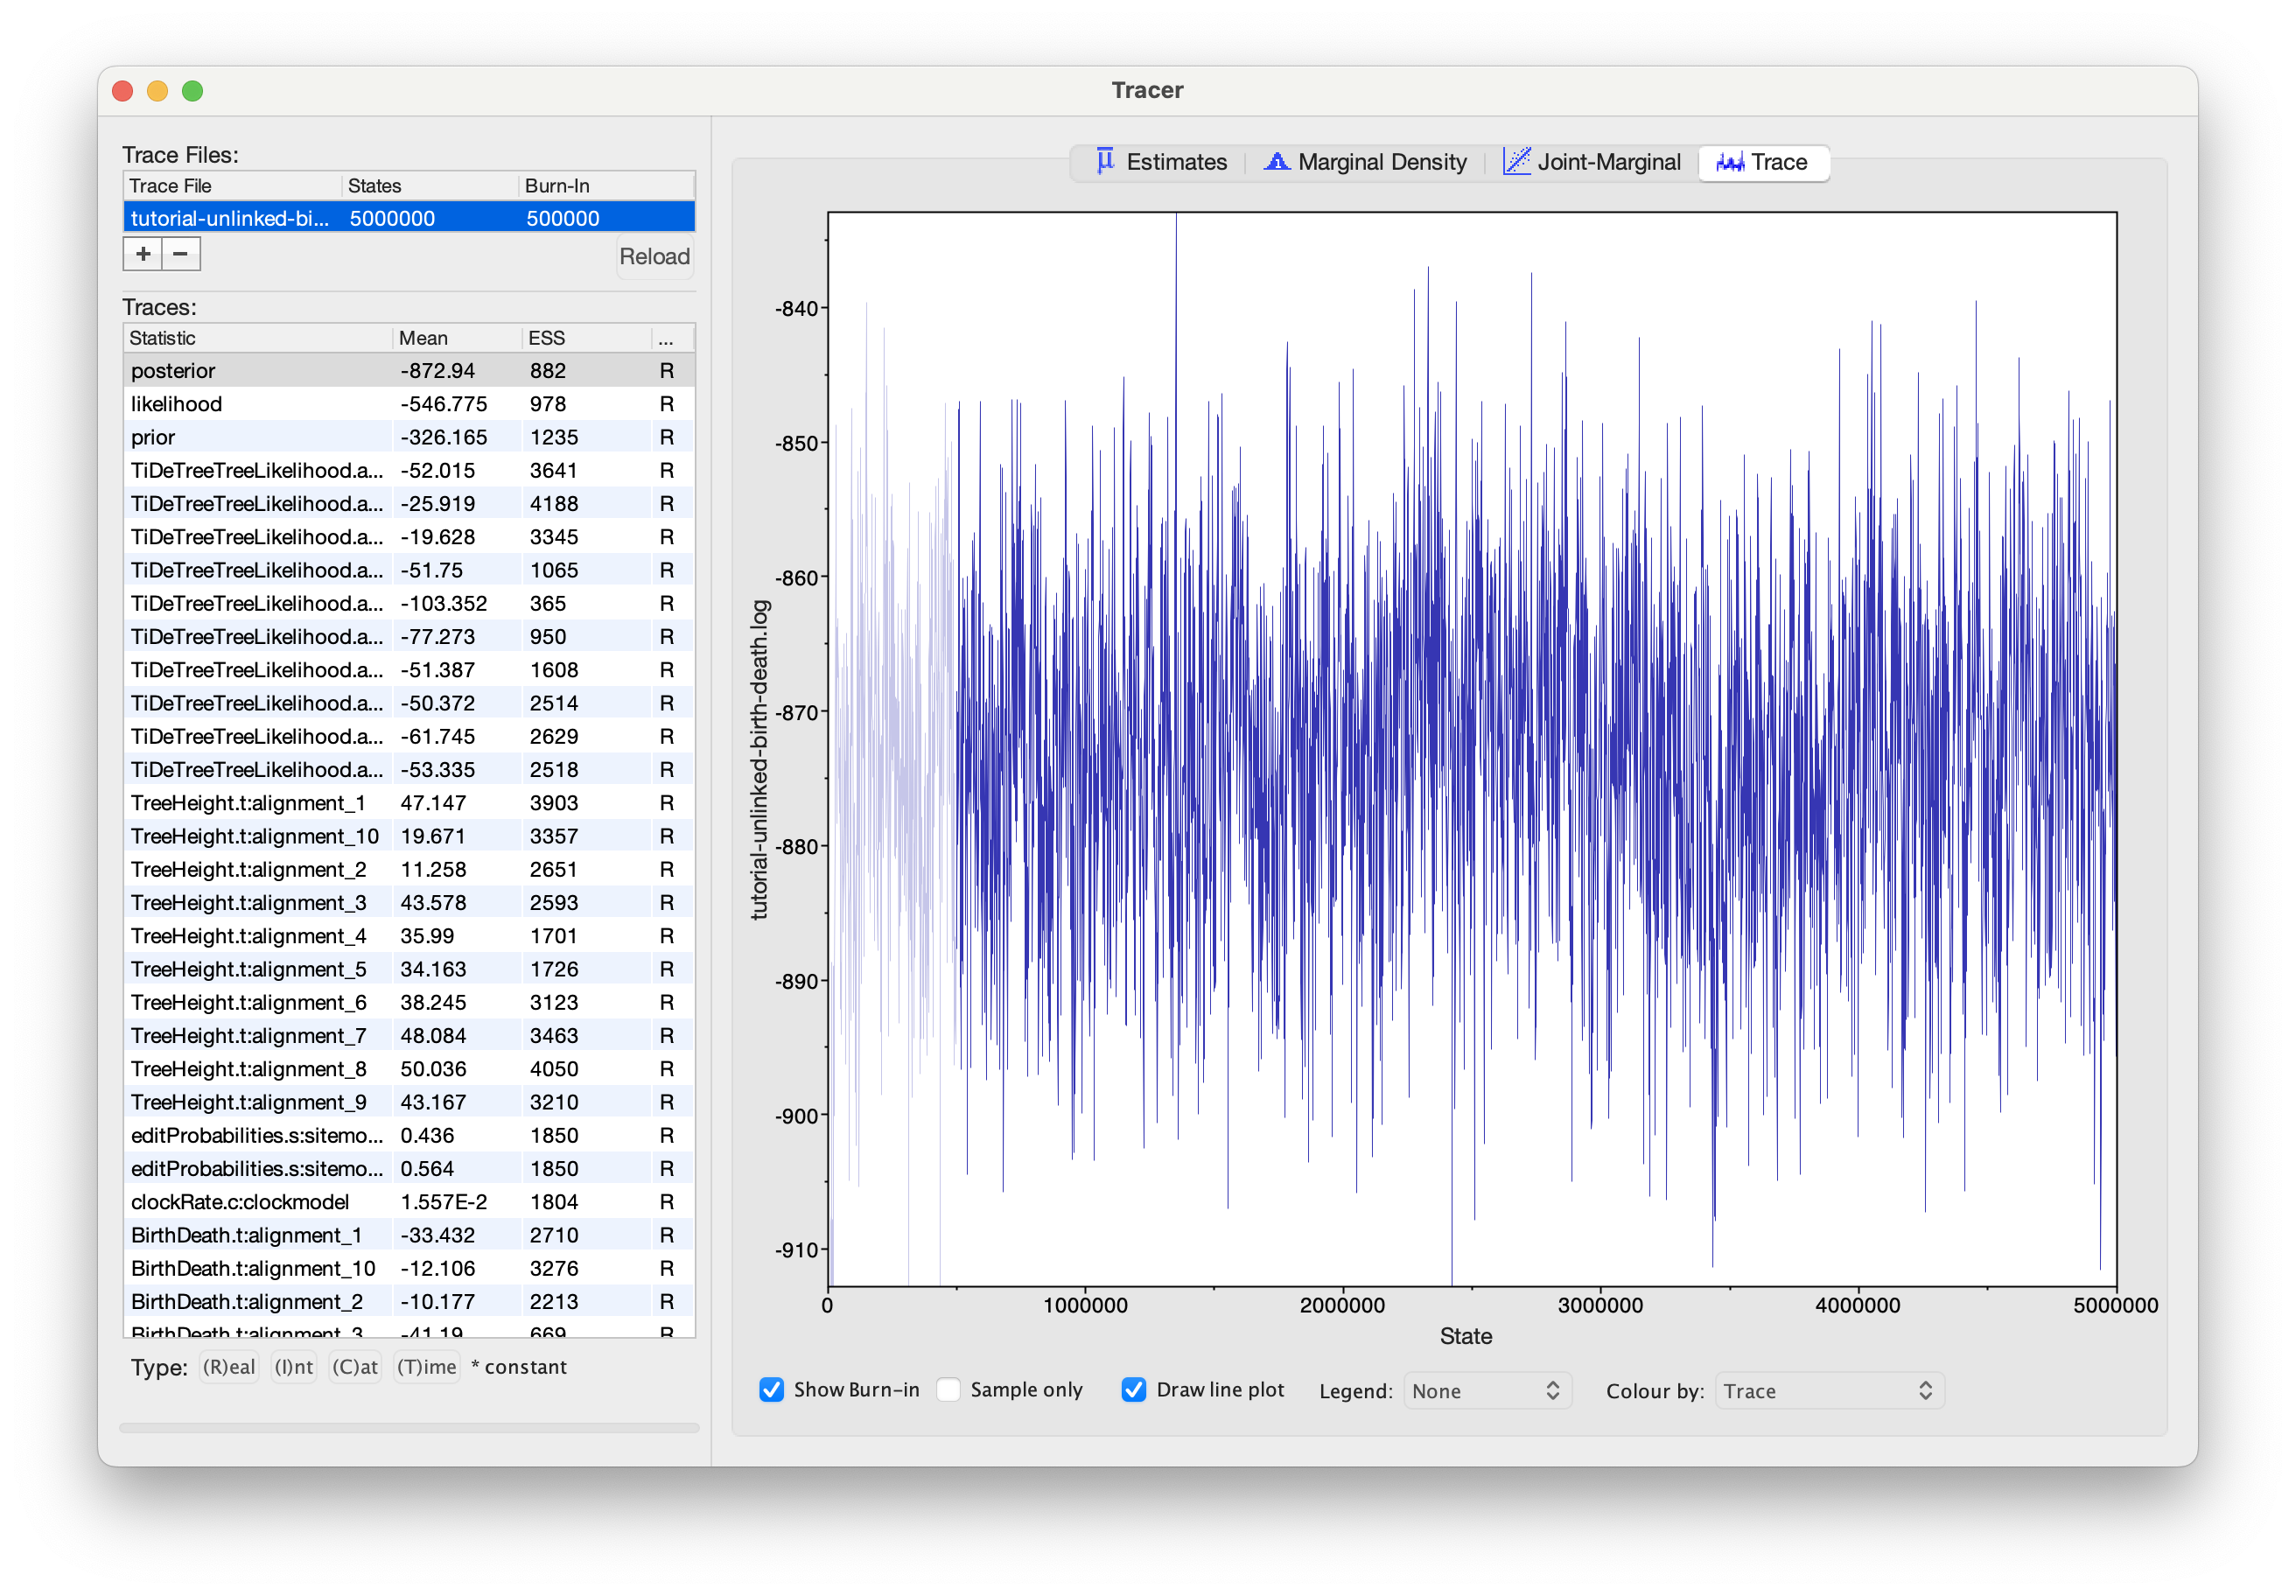Select BirthDeath.t:alignment_2 row
The width and height of the screenshot is (2296, 1596).
(x=409, y=1301)
